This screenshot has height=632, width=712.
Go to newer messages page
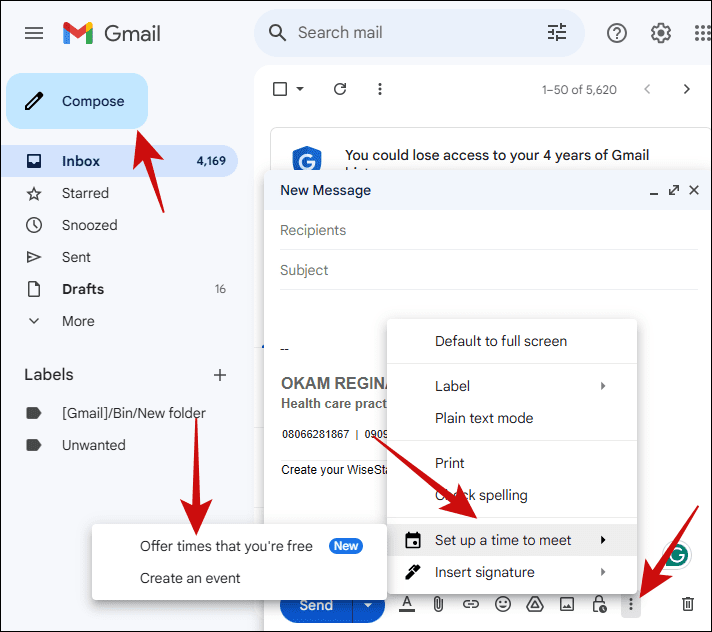(x=647, y=89)
